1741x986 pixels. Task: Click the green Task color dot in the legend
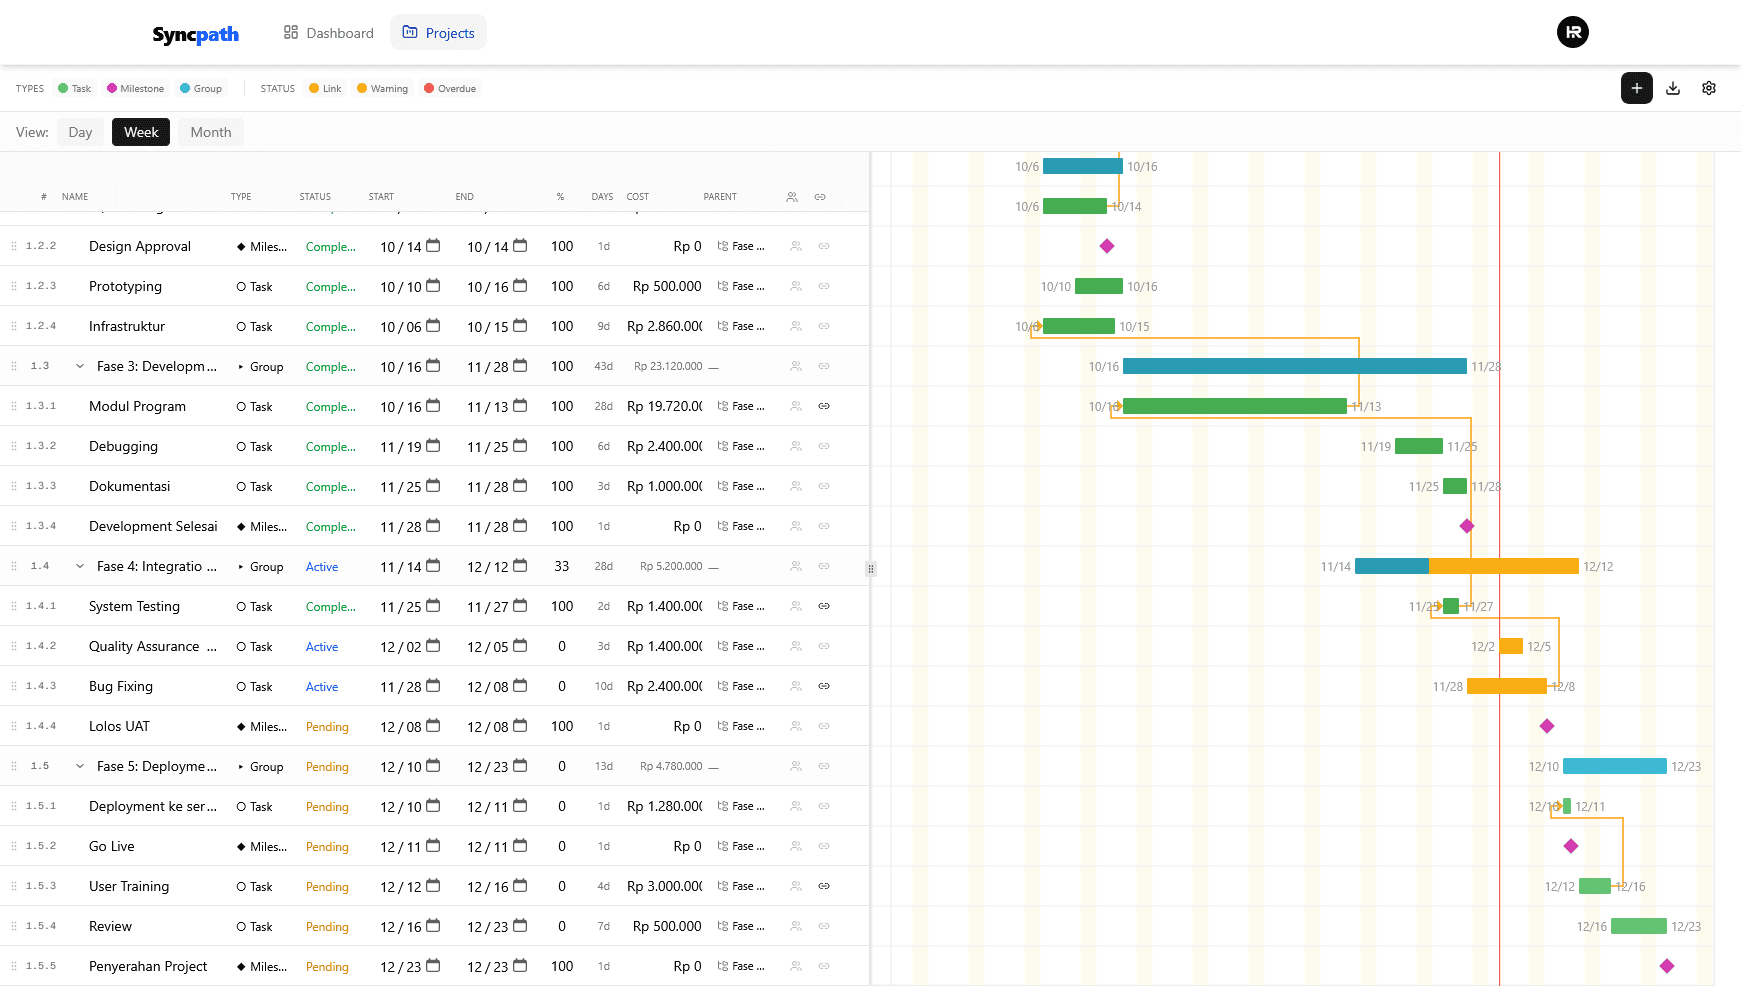tap(64, 88)
